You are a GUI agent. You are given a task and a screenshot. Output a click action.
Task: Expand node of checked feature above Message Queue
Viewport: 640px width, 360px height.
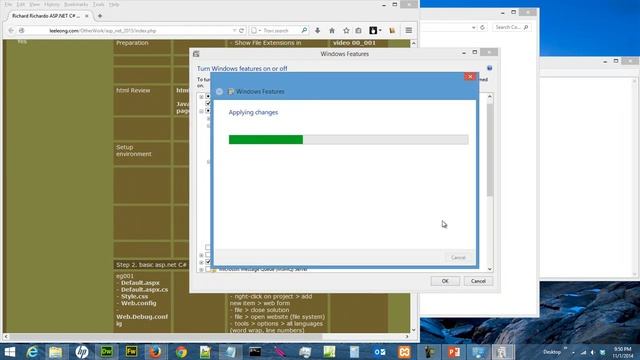pyautogui.click(x=201, y=262)
